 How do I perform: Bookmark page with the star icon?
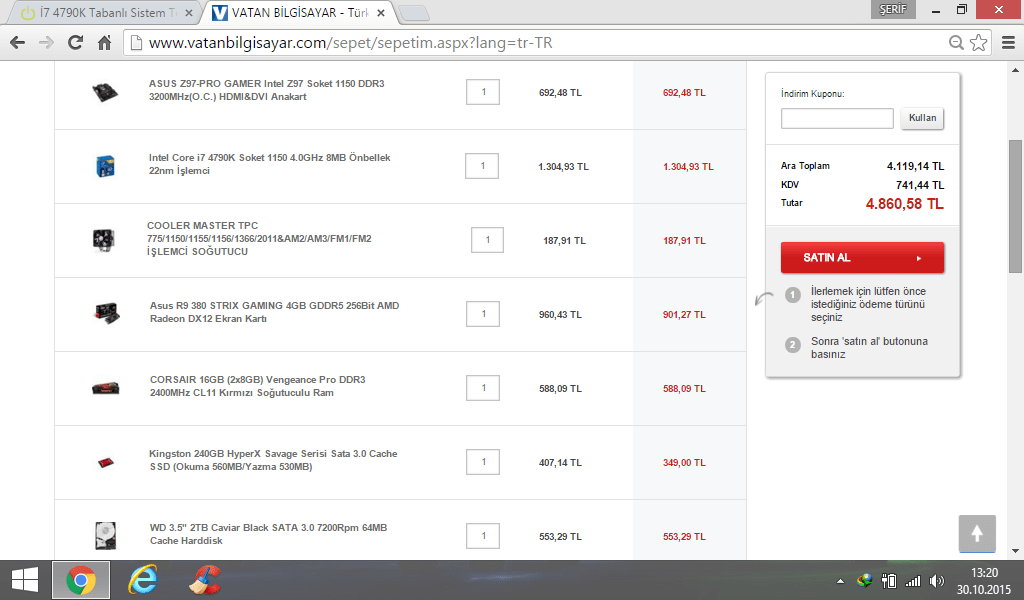click(x=978, y=42)
